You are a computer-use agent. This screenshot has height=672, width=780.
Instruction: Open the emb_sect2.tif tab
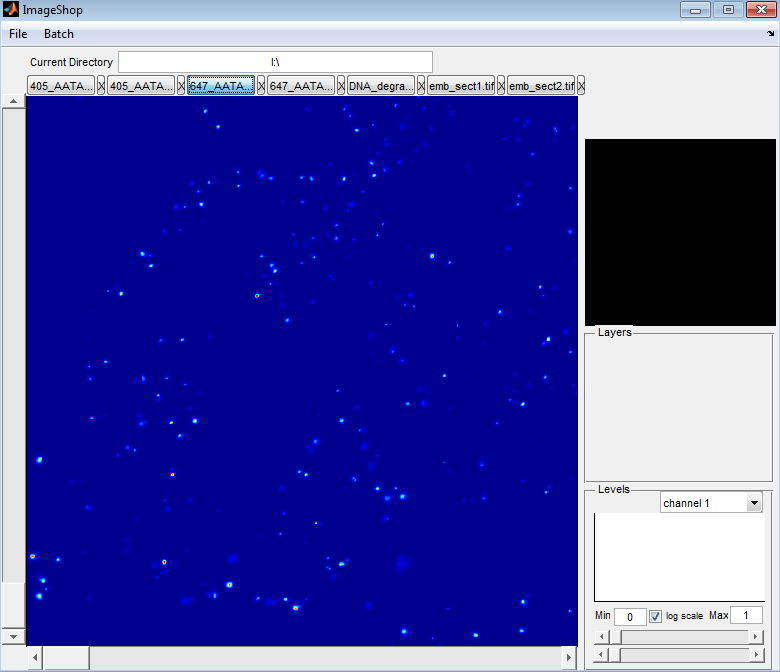pyautogui.click(x=541, y=86)
